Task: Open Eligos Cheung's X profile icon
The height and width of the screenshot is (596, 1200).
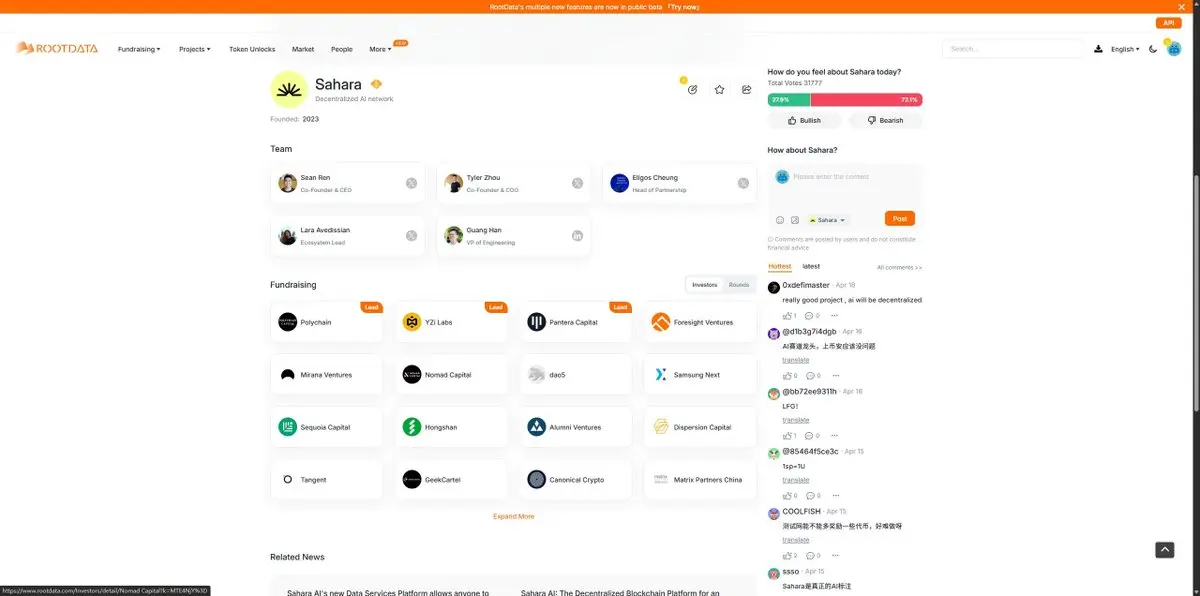Action: pos(743,183)
